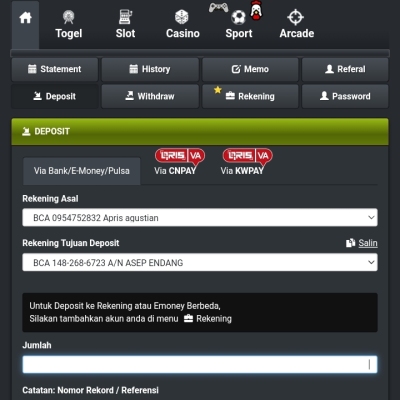Click the rooster icon above Sport
Viewport: 400px width, 400px height.
[256, 10]
